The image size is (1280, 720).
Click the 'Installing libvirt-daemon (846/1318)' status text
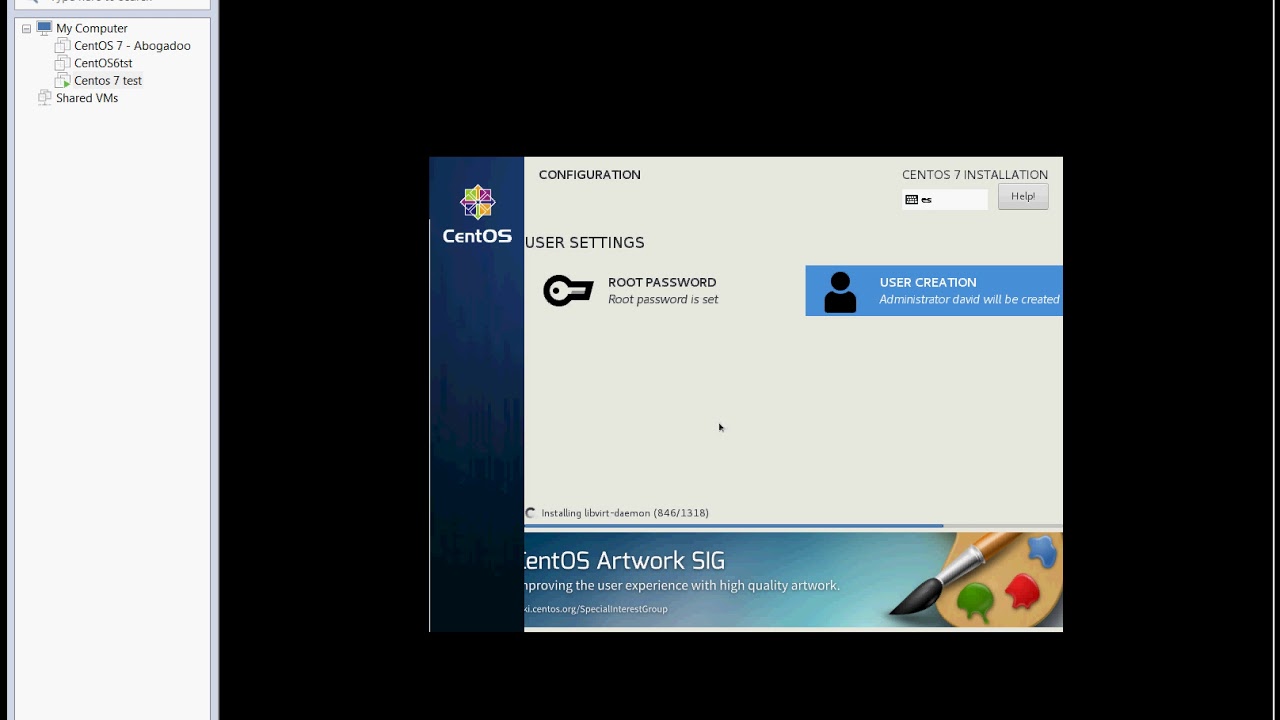pos(625,513)
